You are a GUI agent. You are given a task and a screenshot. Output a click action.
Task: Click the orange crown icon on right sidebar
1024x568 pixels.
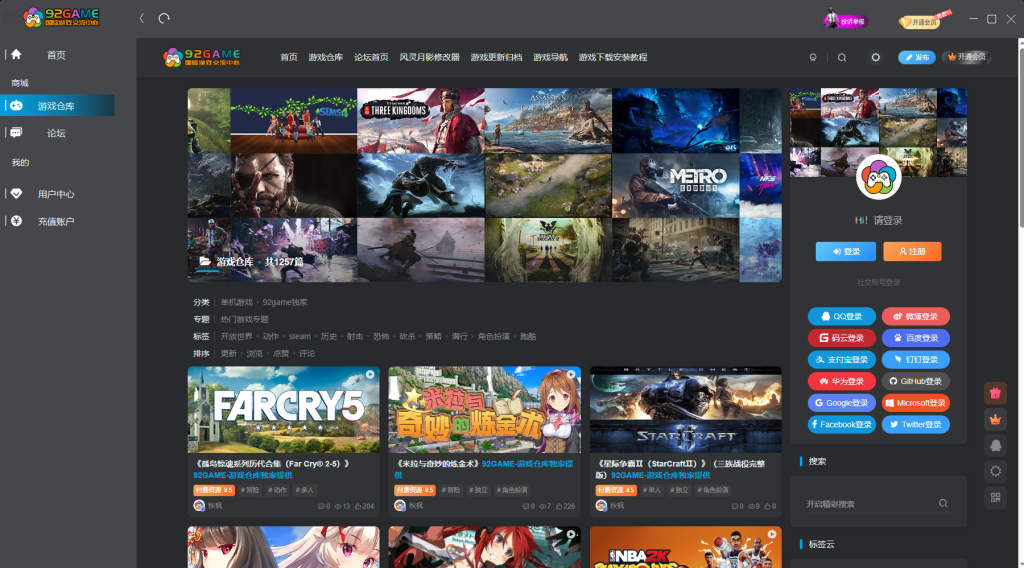coord(995,419)
